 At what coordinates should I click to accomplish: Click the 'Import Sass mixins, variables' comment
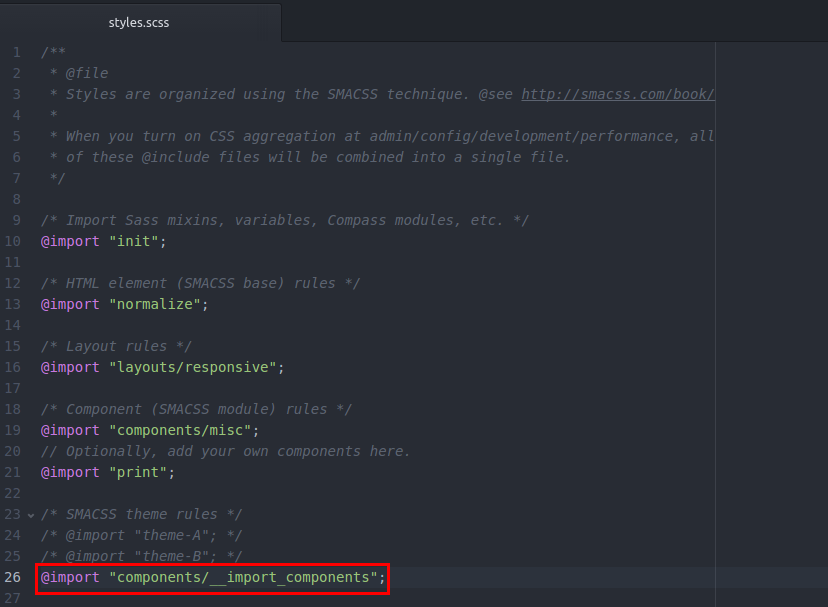pos(285,220)
